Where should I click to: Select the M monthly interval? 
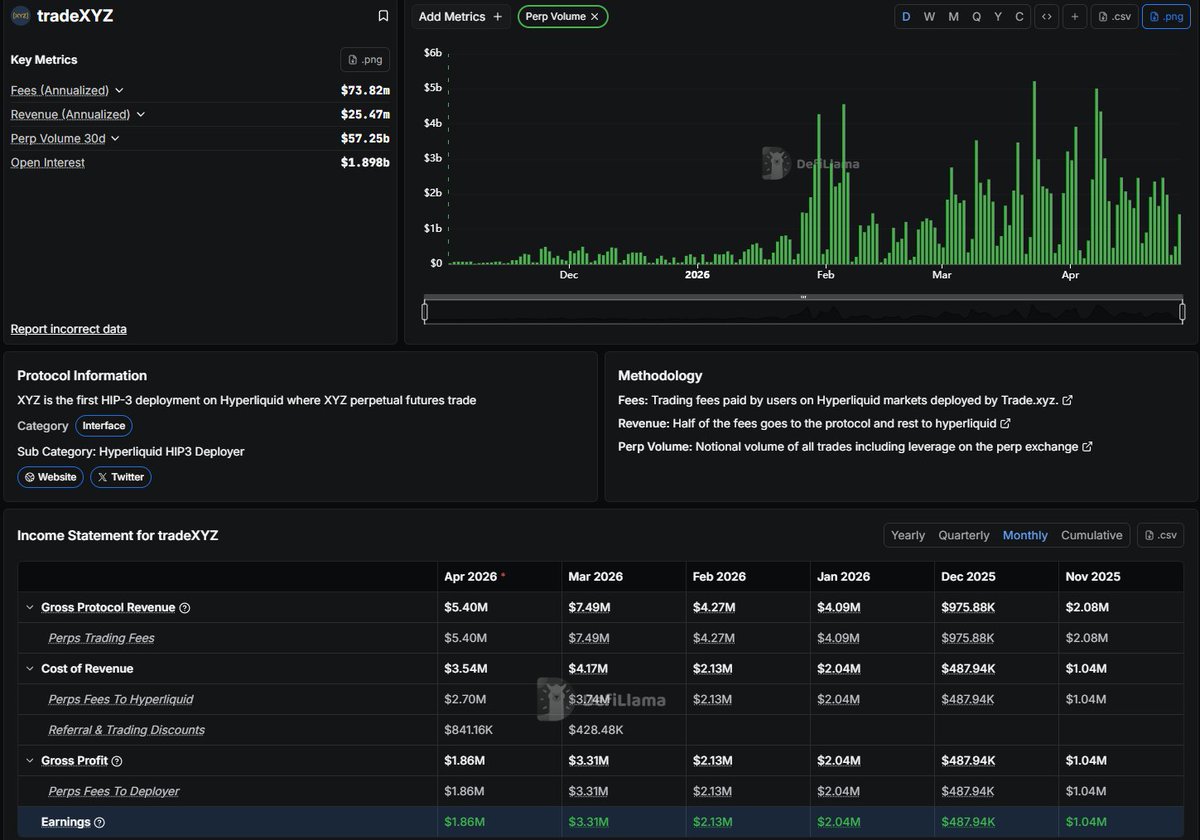953,16
